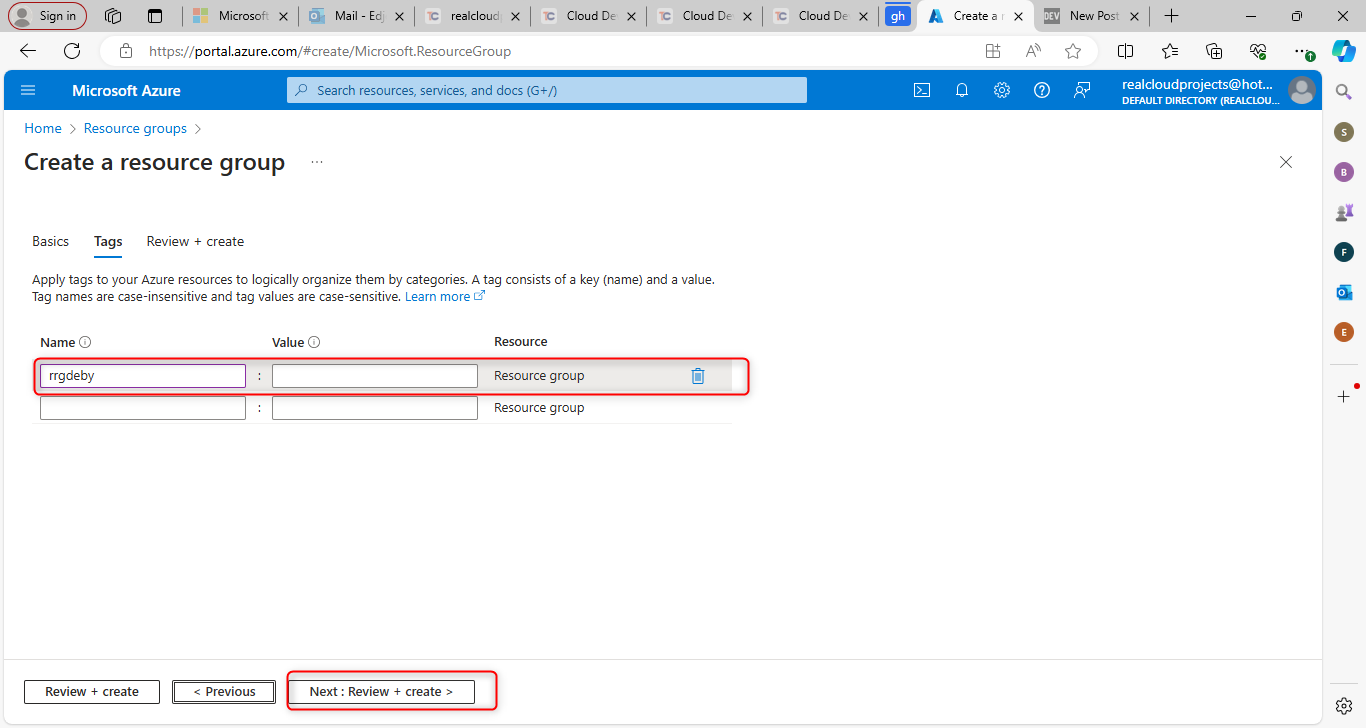Switch to the Review + create tab
This screenshot has height=728, width=1366.
195,242
